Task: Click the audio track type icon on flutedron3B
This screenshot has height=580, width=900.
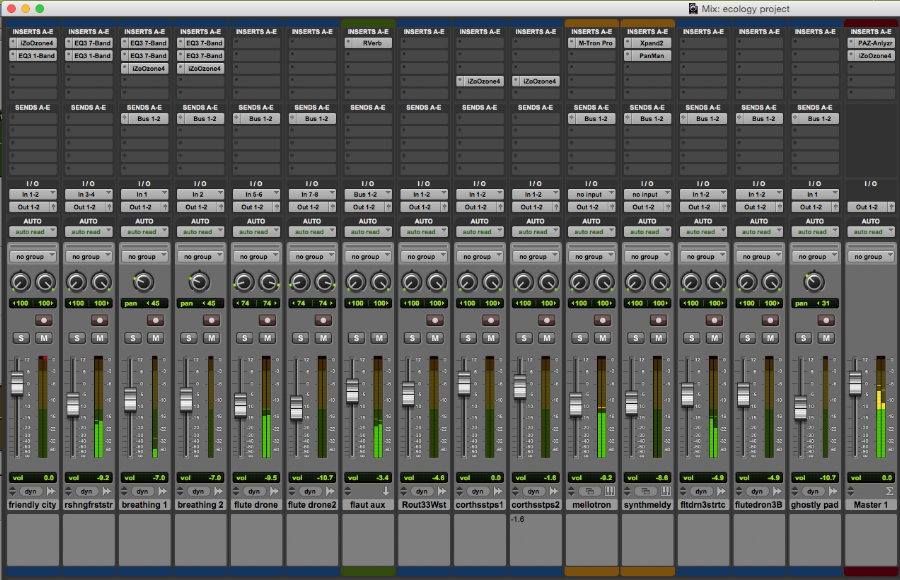Action: (777, 492)
